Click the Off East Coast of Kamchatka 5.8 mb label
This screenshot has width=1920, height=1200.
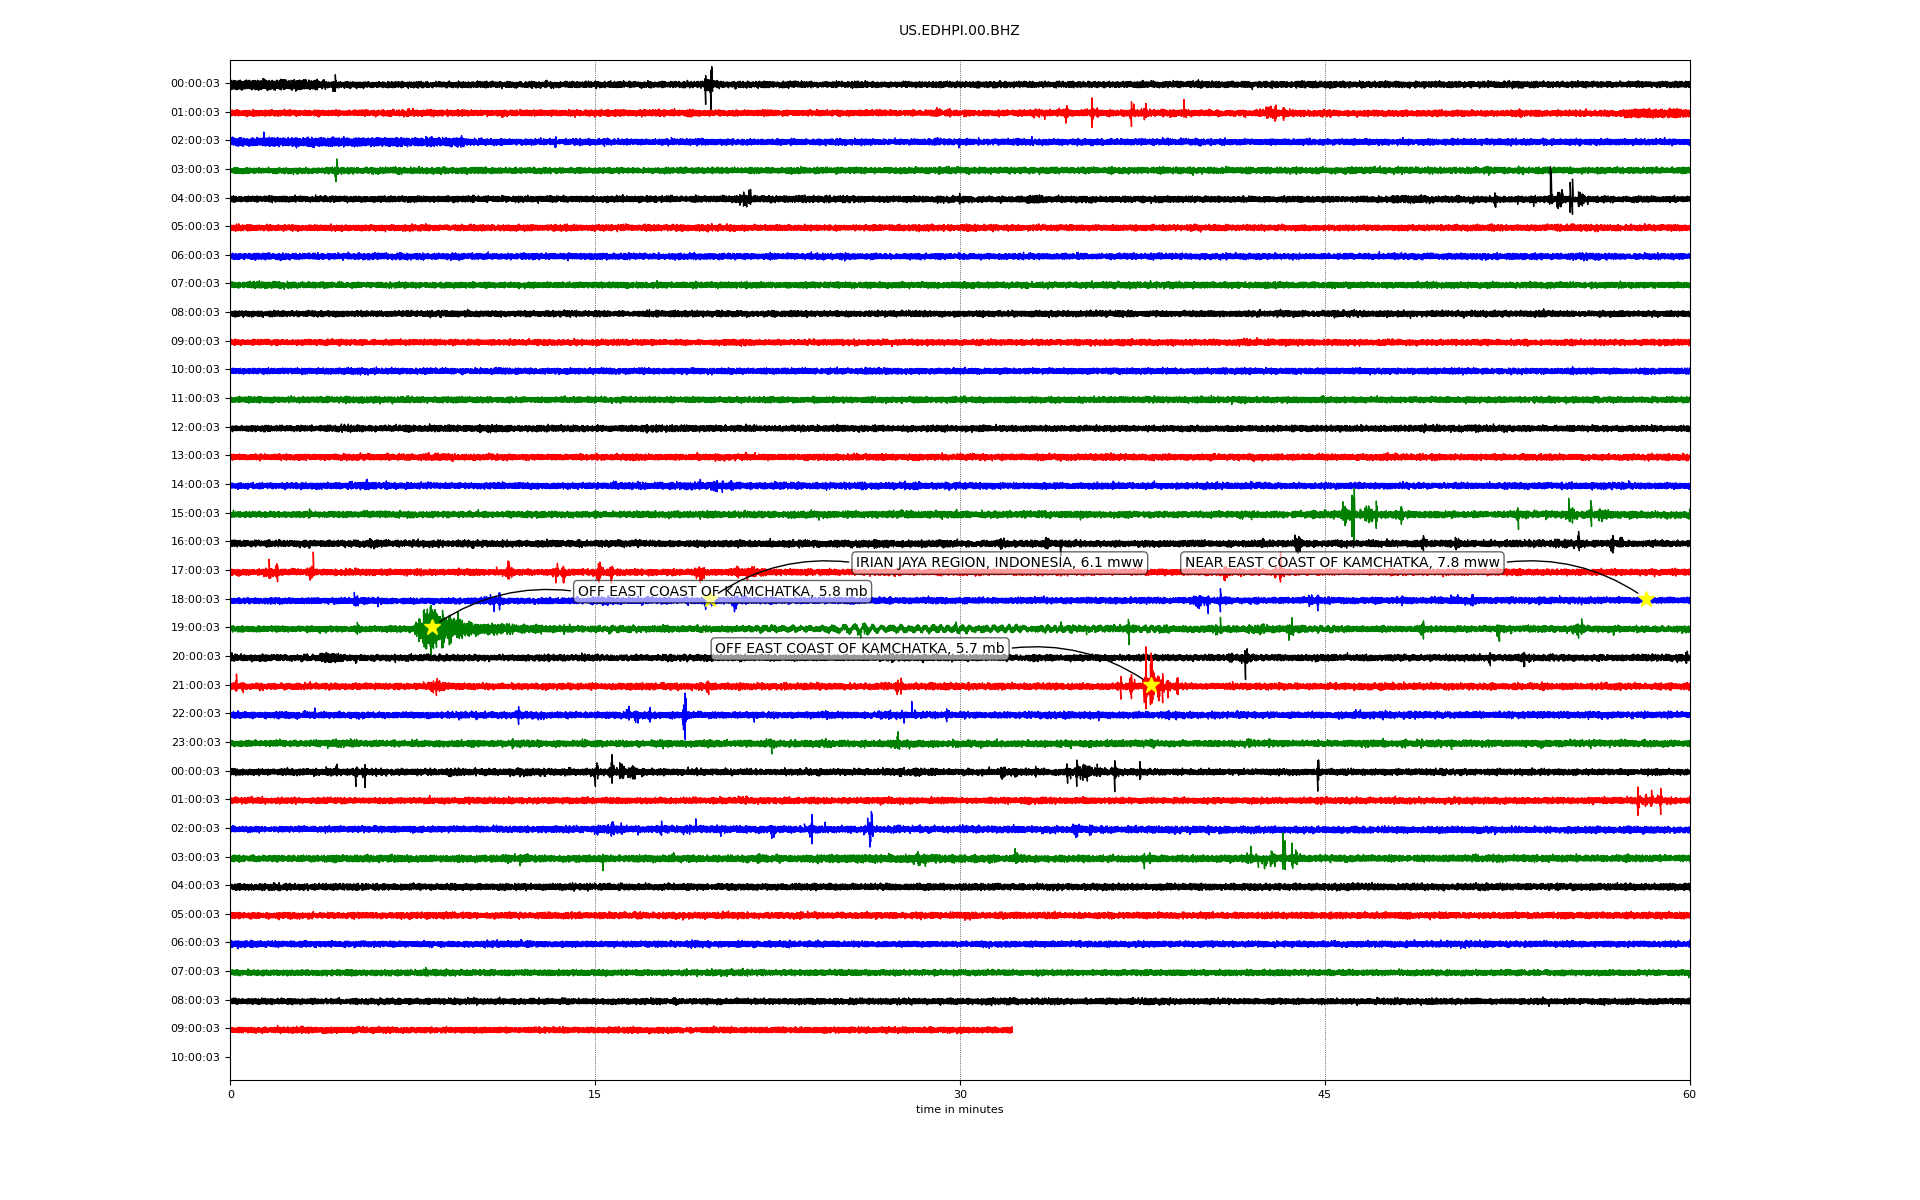click(x=722, y=591)
